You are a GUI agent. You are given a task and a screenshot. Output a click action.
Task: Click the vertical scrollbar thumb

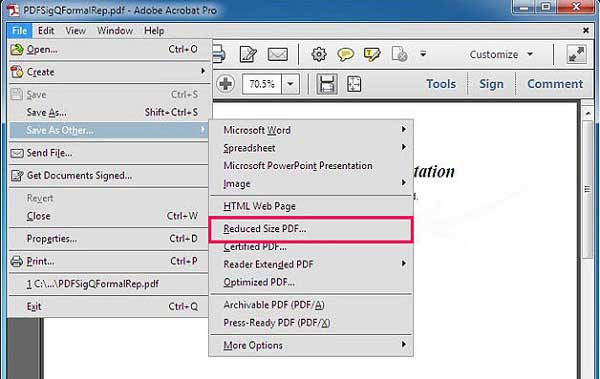click(x=588, y=190)
